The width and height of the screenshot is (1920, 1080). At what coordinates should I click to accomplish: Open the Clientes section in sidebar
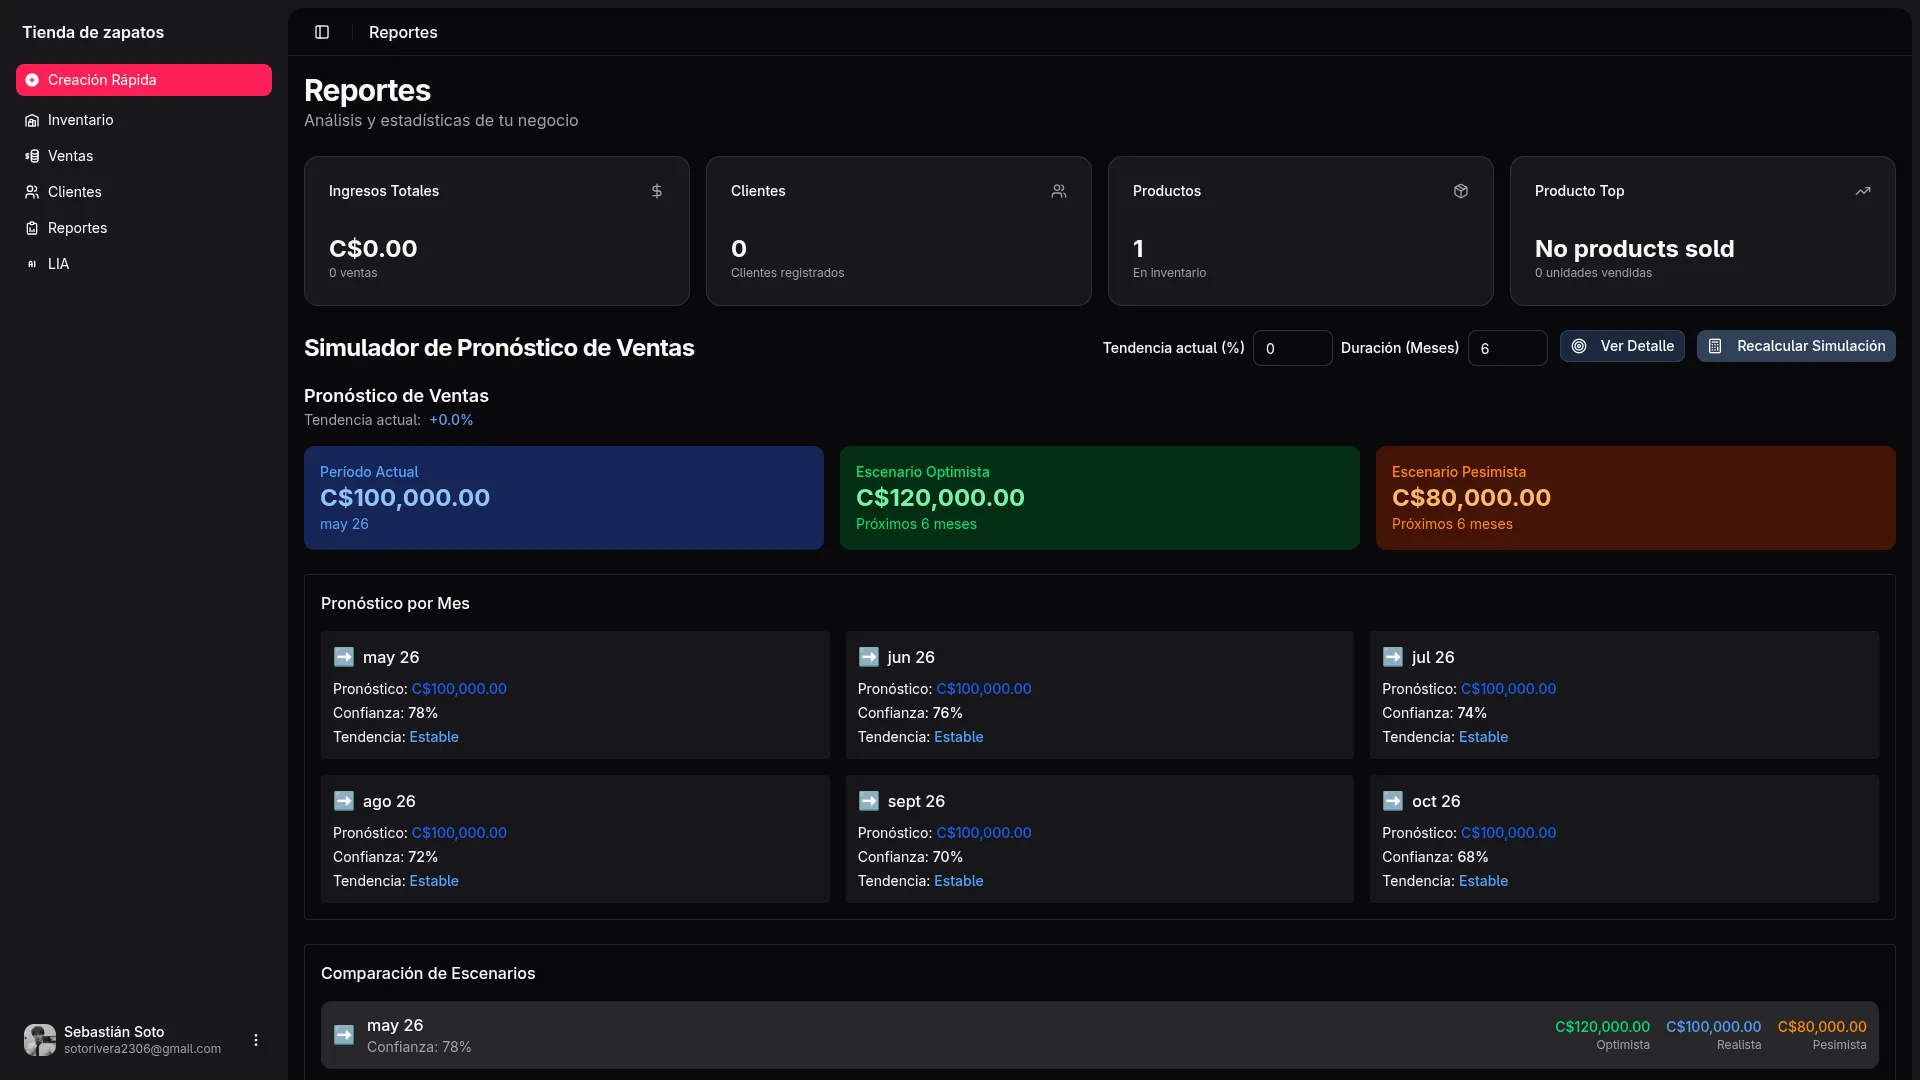click(144, 192)
